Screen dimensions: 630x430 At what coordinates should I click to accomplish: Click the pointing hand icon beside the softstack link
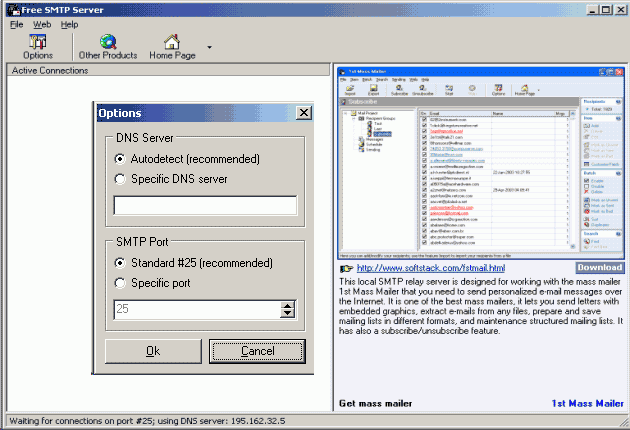346,269
